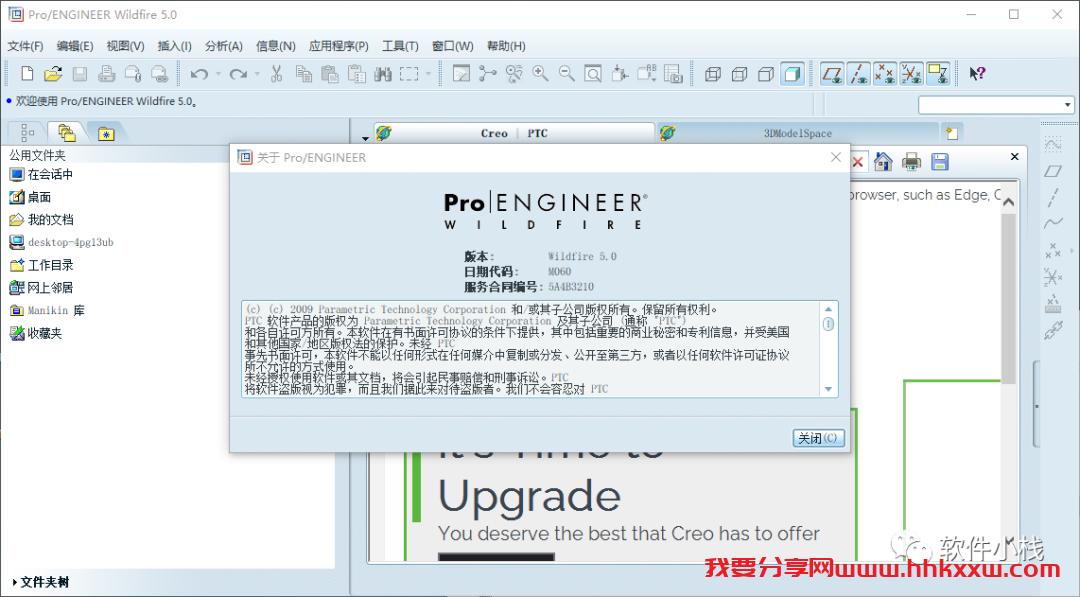Close the embedded browser panel
The height and width of the screenshot is (597, 1080).
click(x=1014, y=157)
